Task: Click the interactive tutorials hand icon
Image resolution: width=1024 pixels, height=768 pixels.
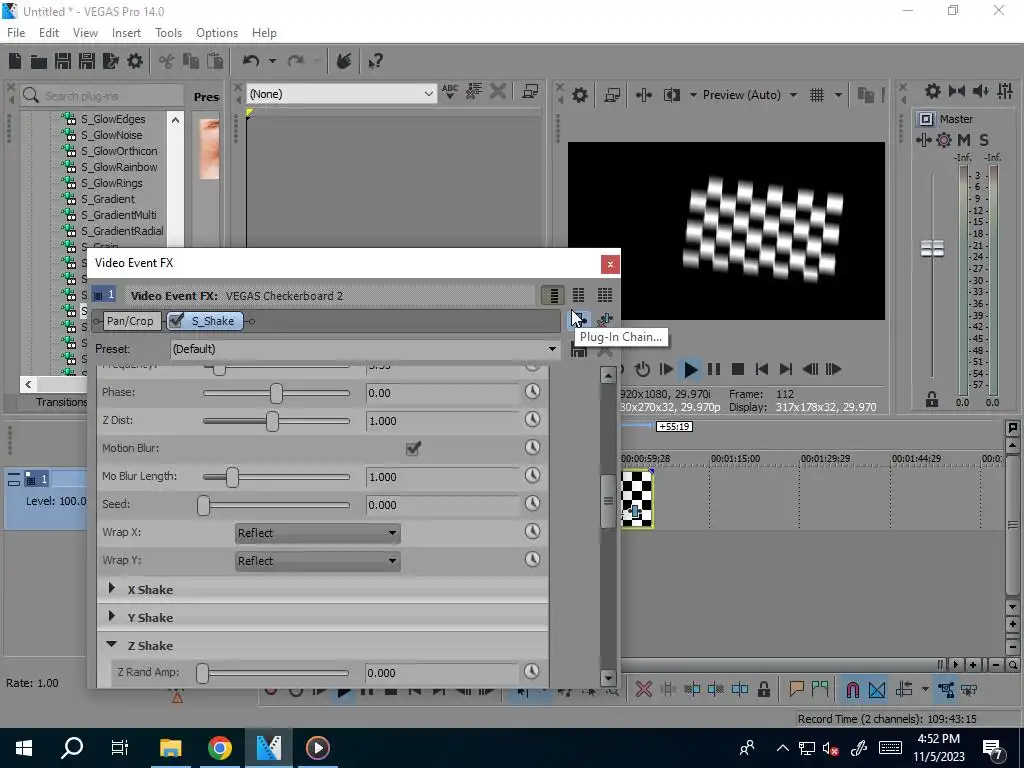Action: tap(344, 61)
